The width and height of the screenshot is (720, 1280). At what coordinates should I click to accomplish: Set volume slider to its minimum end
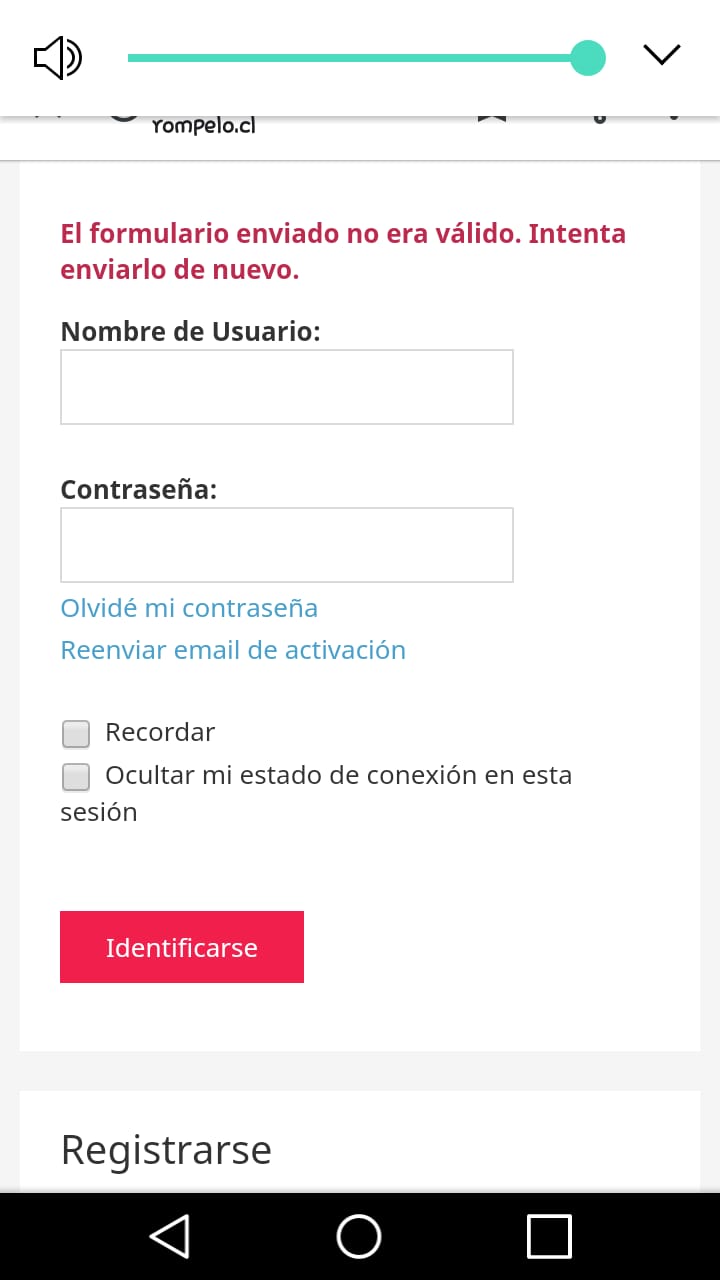point(131,58)
